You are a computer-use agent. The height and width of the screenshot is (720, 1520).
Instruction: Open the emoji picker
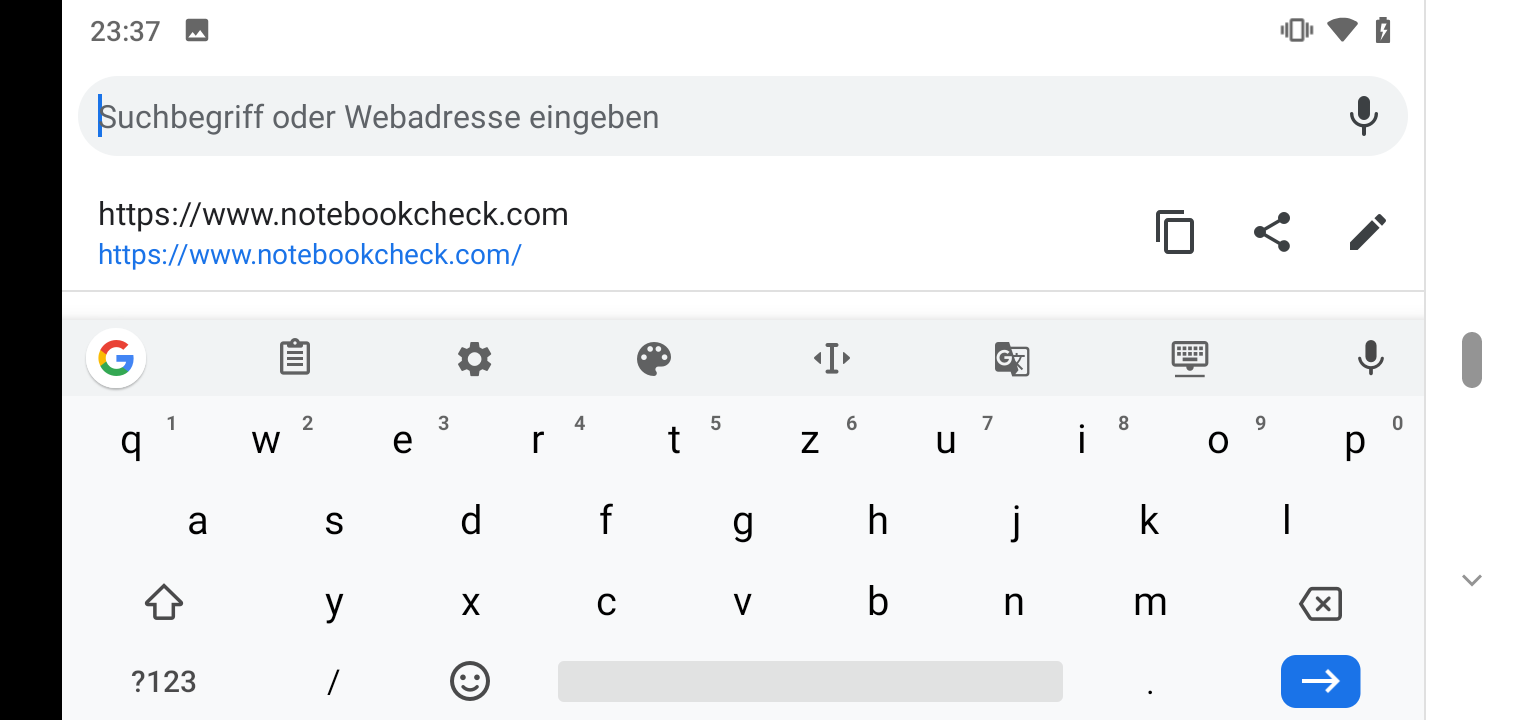(470, 682)
